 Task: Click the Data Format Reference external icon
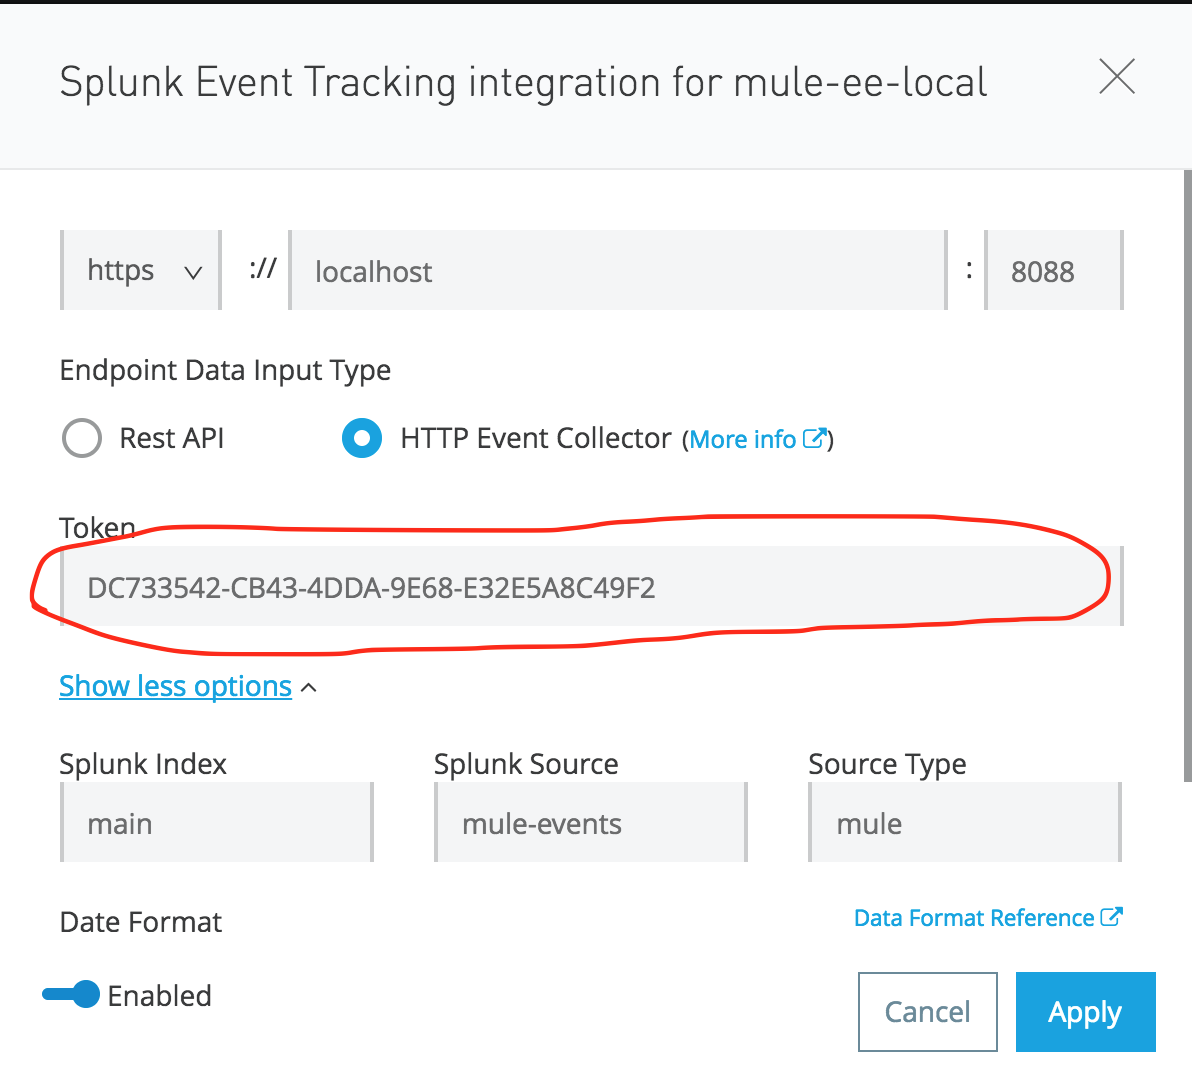[x=1112, y=917]
